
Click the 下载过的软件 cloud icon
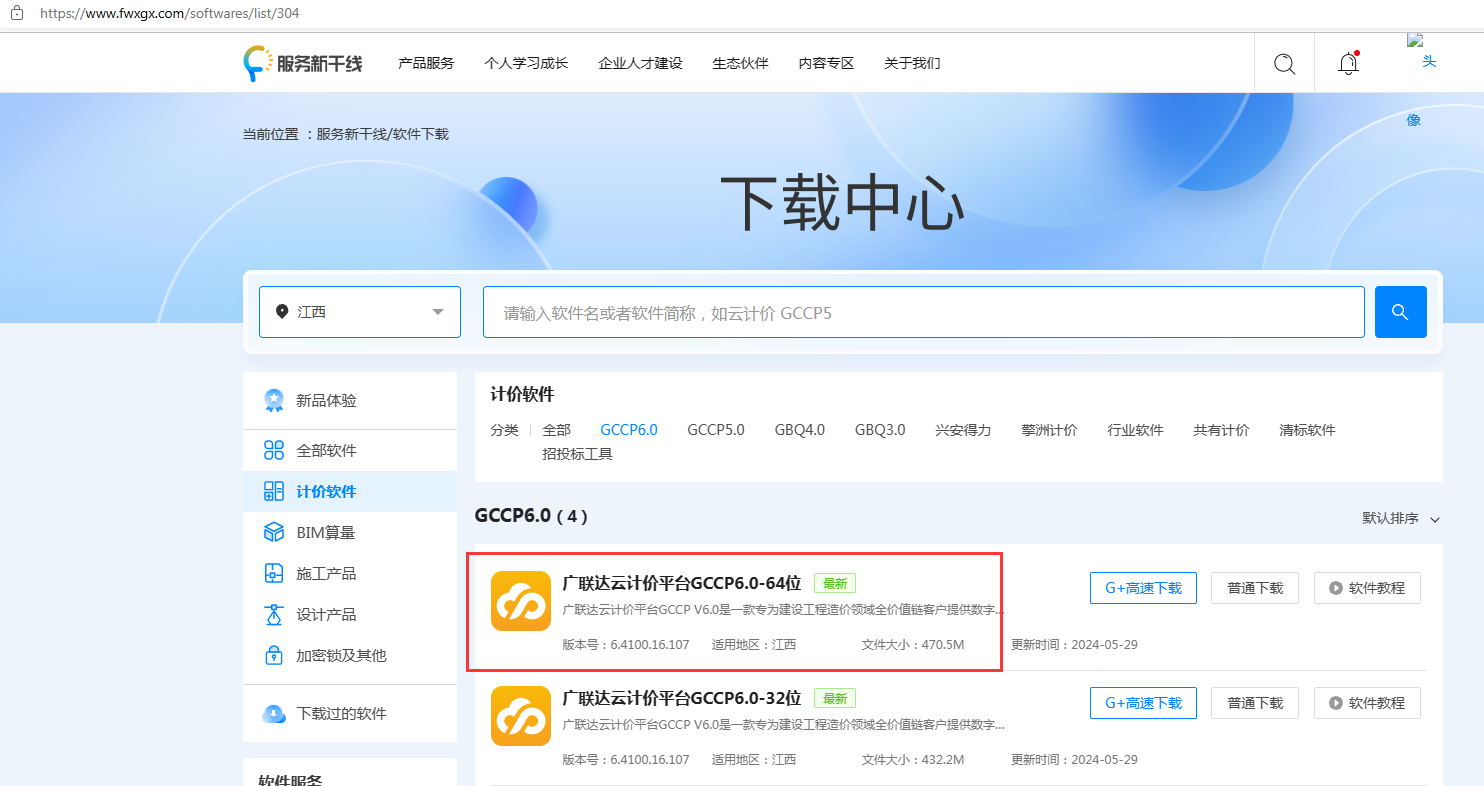(274, 714)
